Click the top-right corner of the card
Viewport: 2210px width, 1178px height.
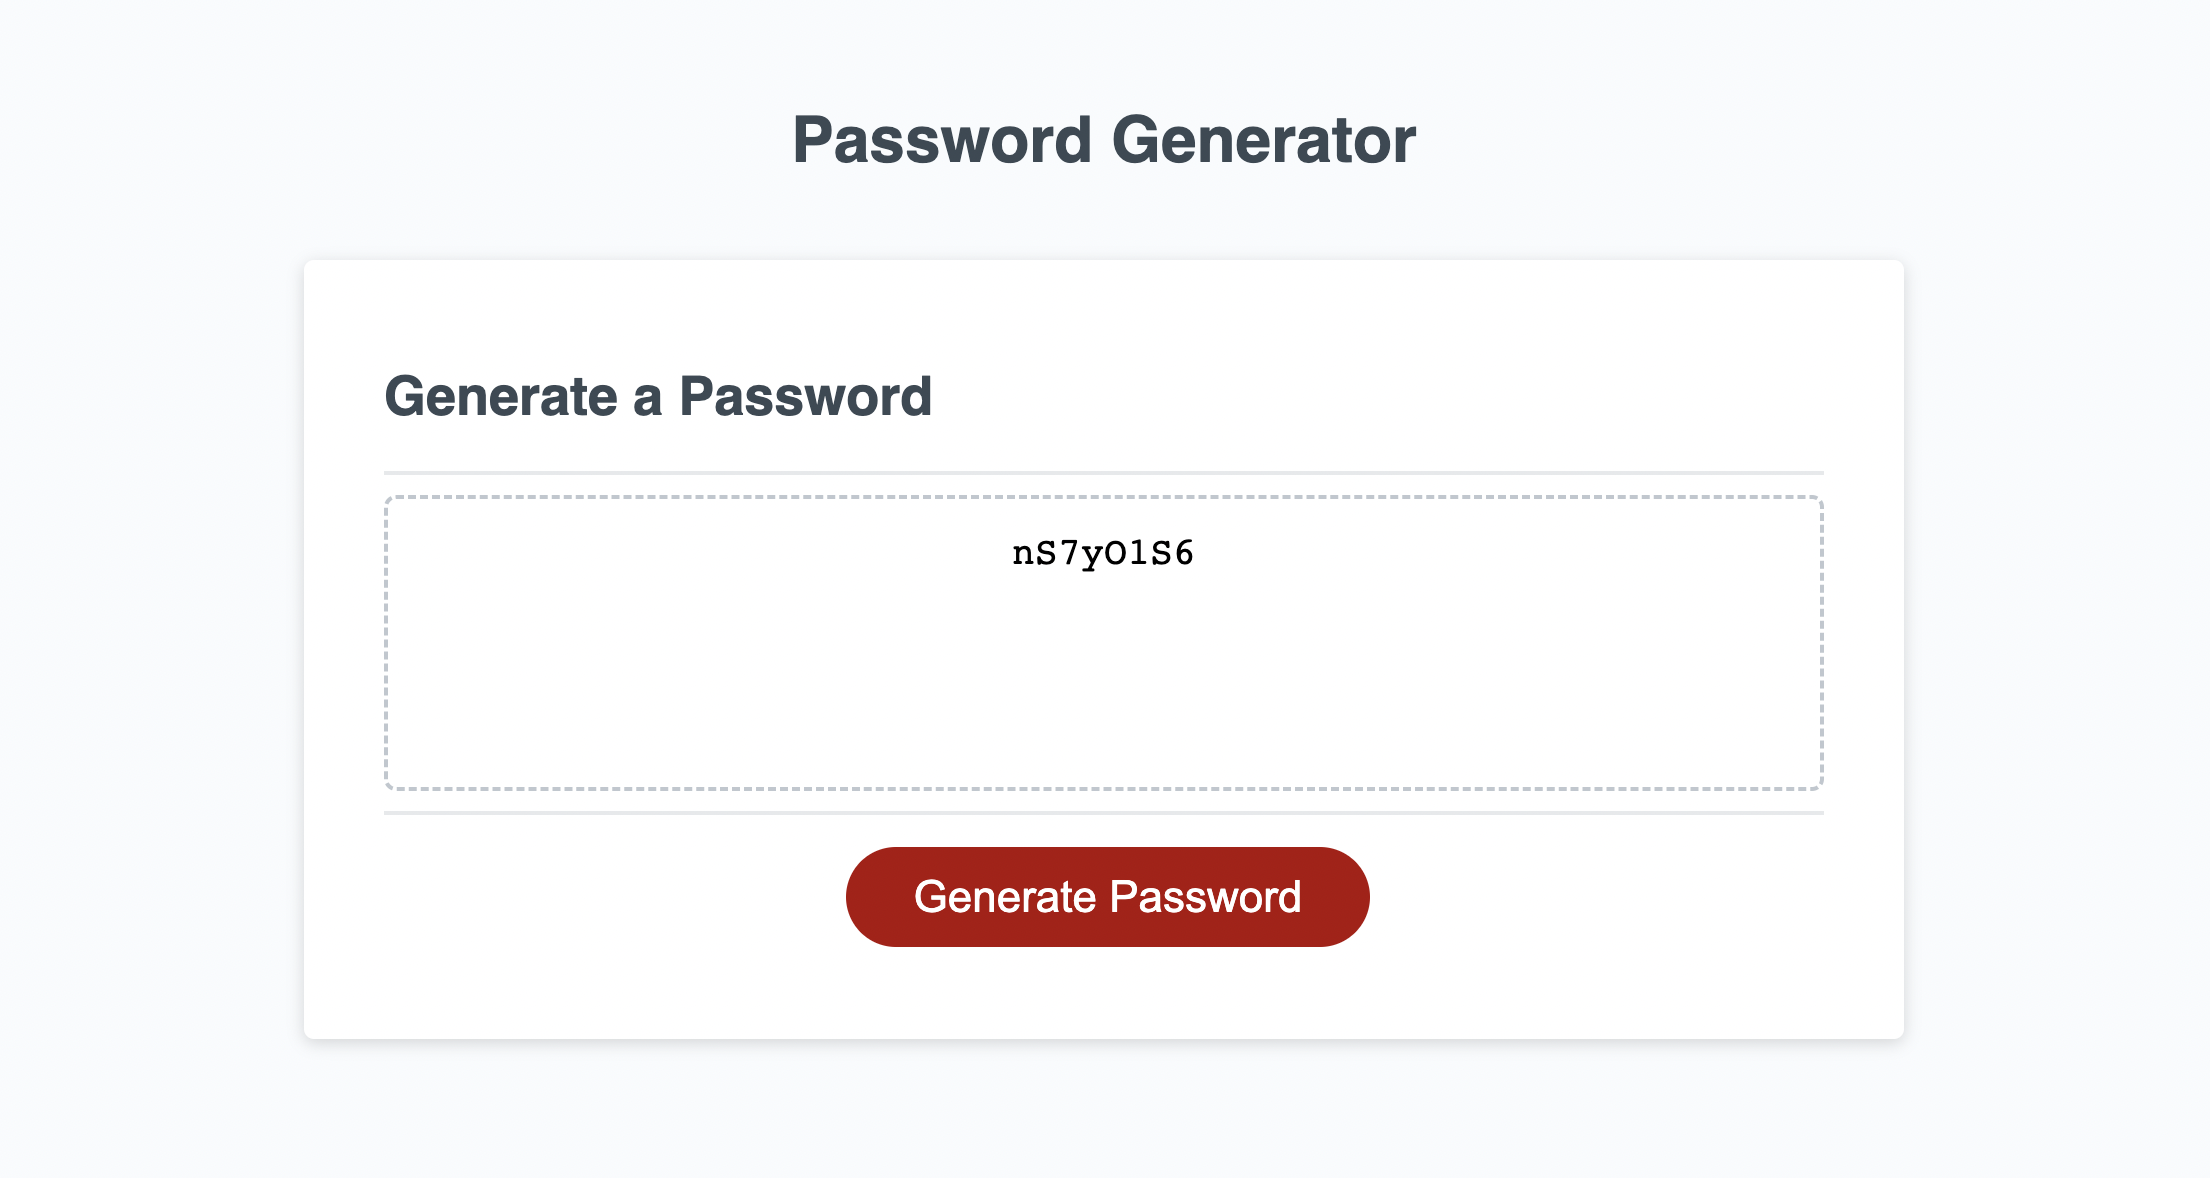pyautogui.click(x=1895, y=270)
